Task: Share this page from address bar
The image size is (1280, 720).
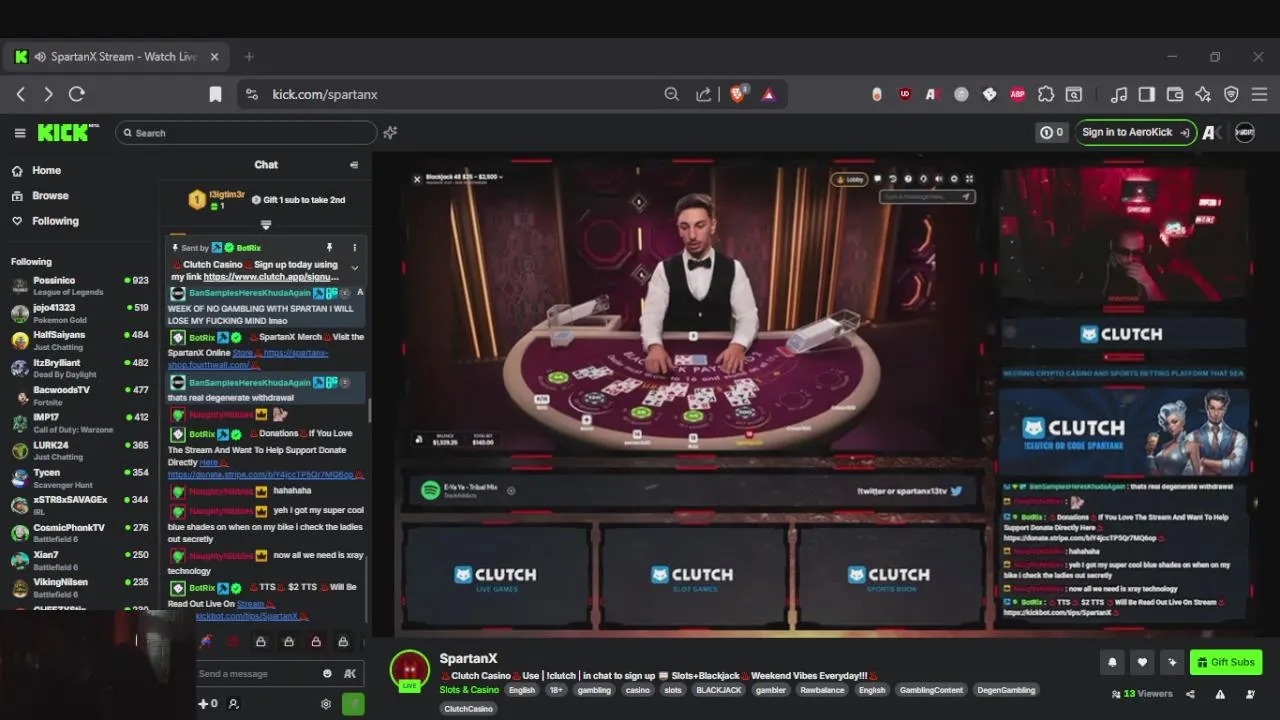Action: pos(703,94)
